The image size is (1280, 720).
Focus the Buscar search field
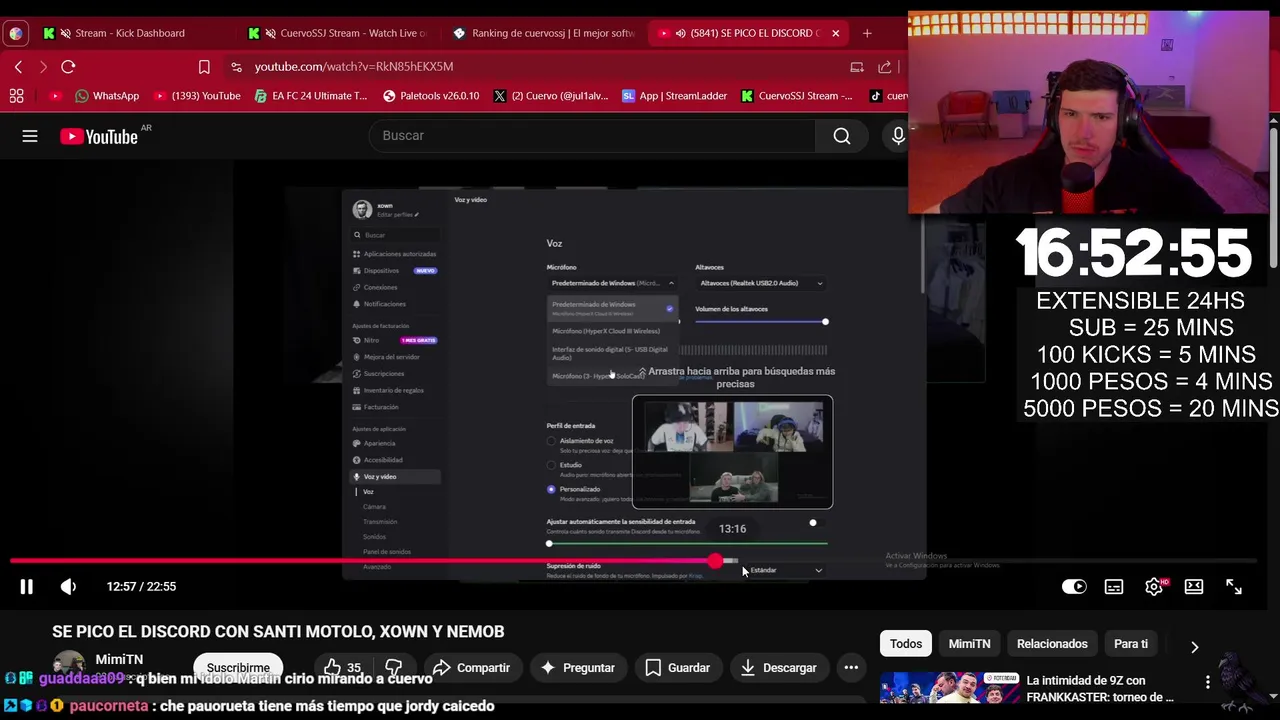coord(592,136)
